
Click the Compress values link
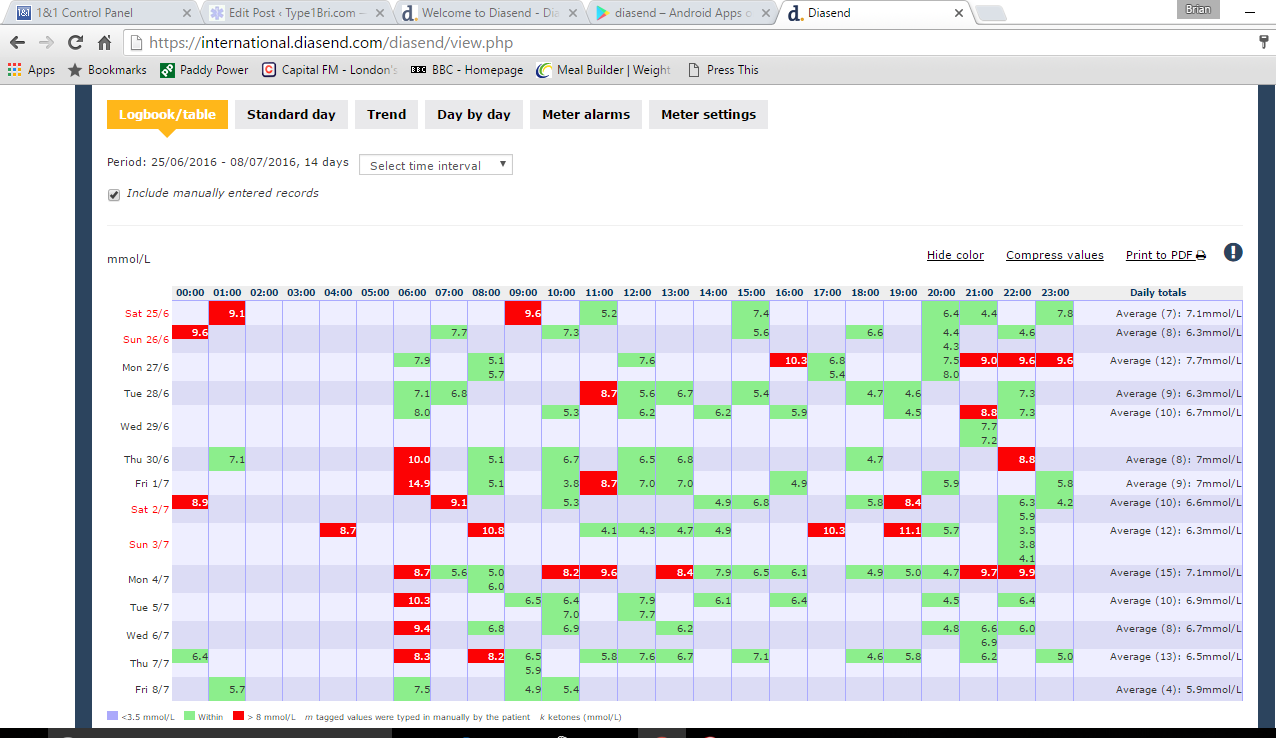pos(1054,255)
